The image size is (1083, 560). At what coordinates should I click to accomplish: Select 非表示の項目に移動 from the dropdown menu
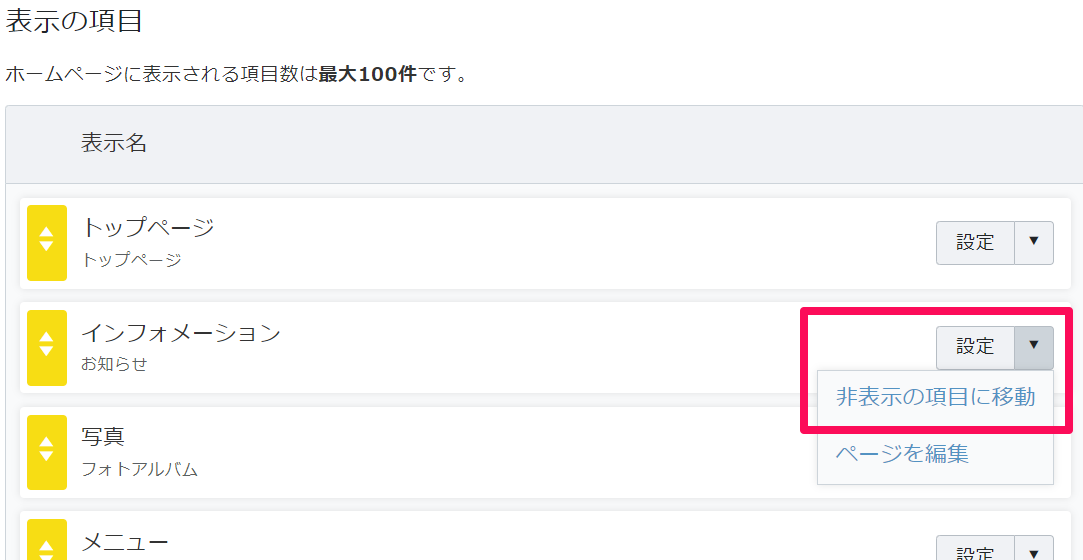(935, 397)
